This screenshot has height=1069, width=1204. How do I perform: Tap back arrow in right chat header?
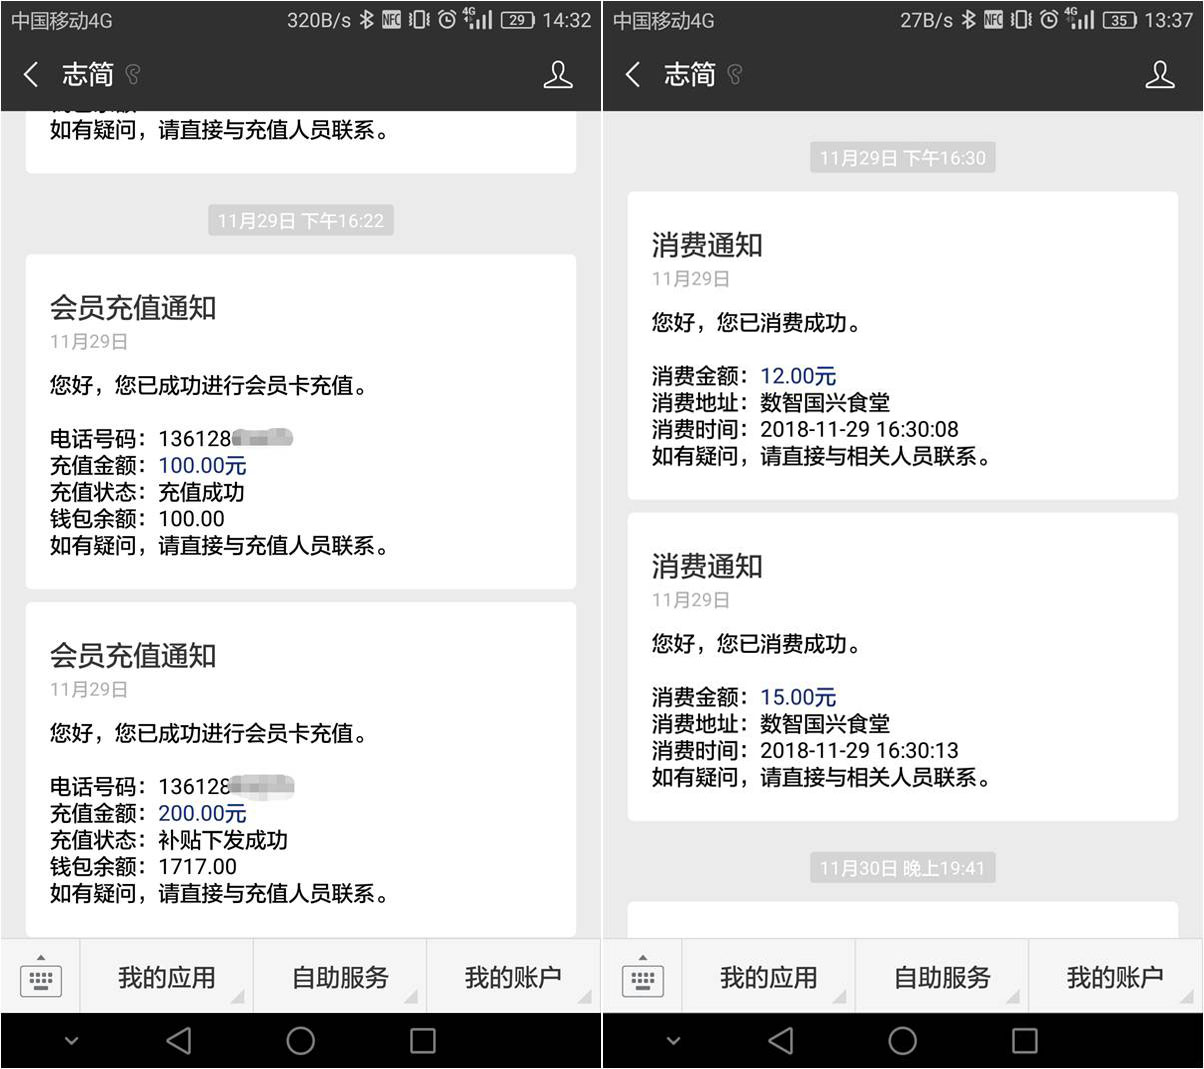(x=633, y=74)
